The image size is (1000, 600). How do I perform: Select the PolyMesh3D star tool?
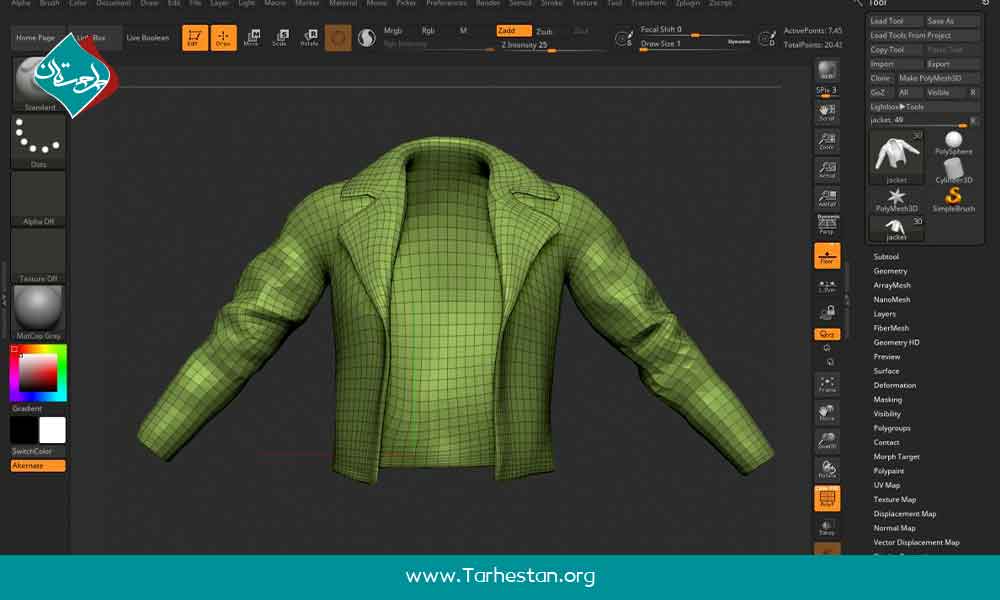pyautogui.click(x=896, y=200)
